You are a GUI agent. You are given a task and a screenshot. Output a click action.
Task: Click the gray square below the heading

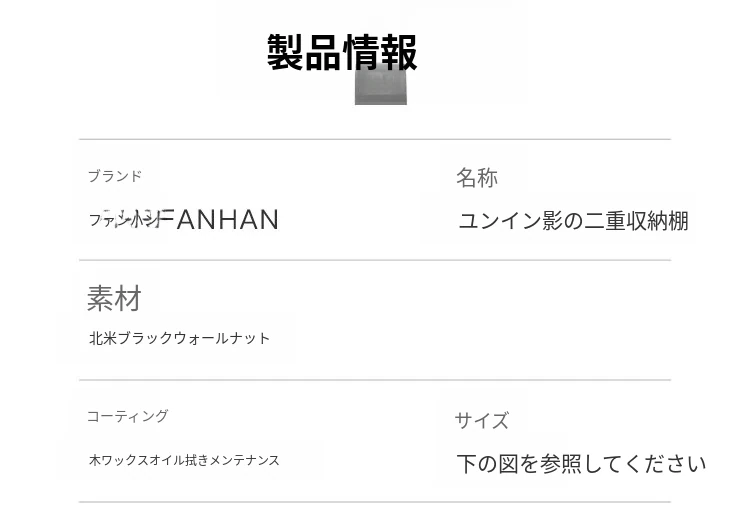click(x=381, y=88)
